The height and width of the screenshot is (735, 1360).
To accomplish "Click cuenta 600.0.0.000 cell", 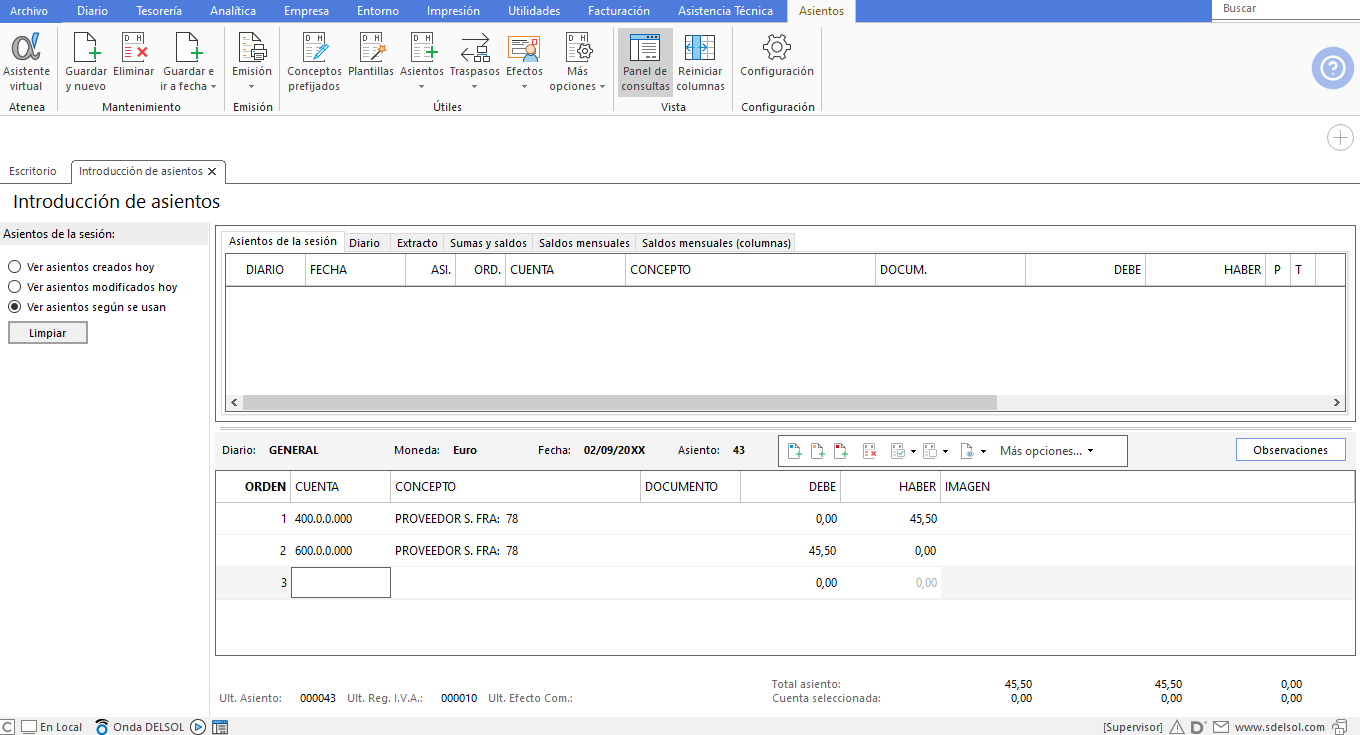I will [341, 551].
